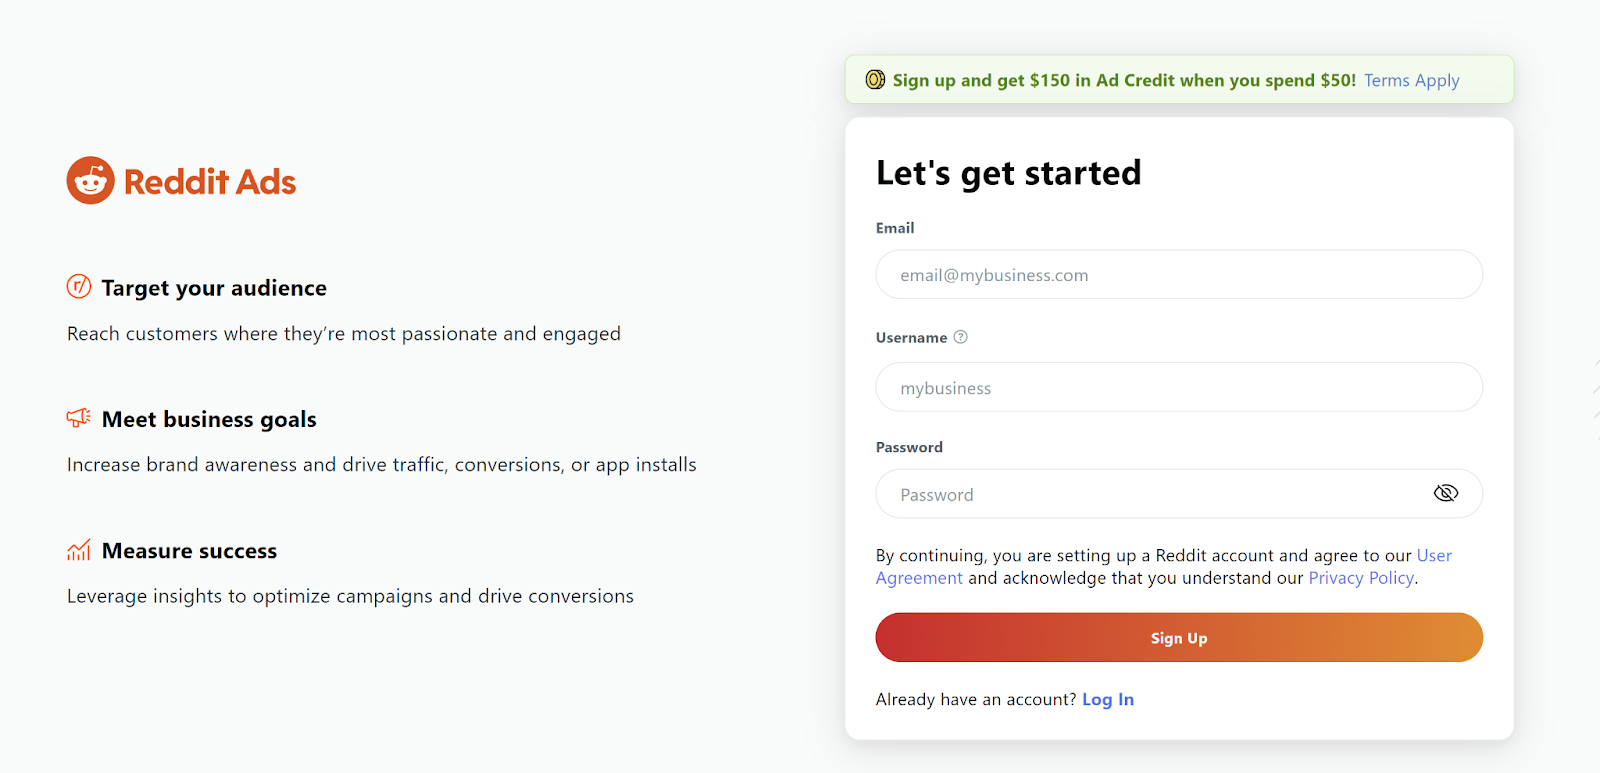The height and width of the screenshot is (773, 1600).
Task: Click the Reddit Ads wordmark text
Action: 210,182
